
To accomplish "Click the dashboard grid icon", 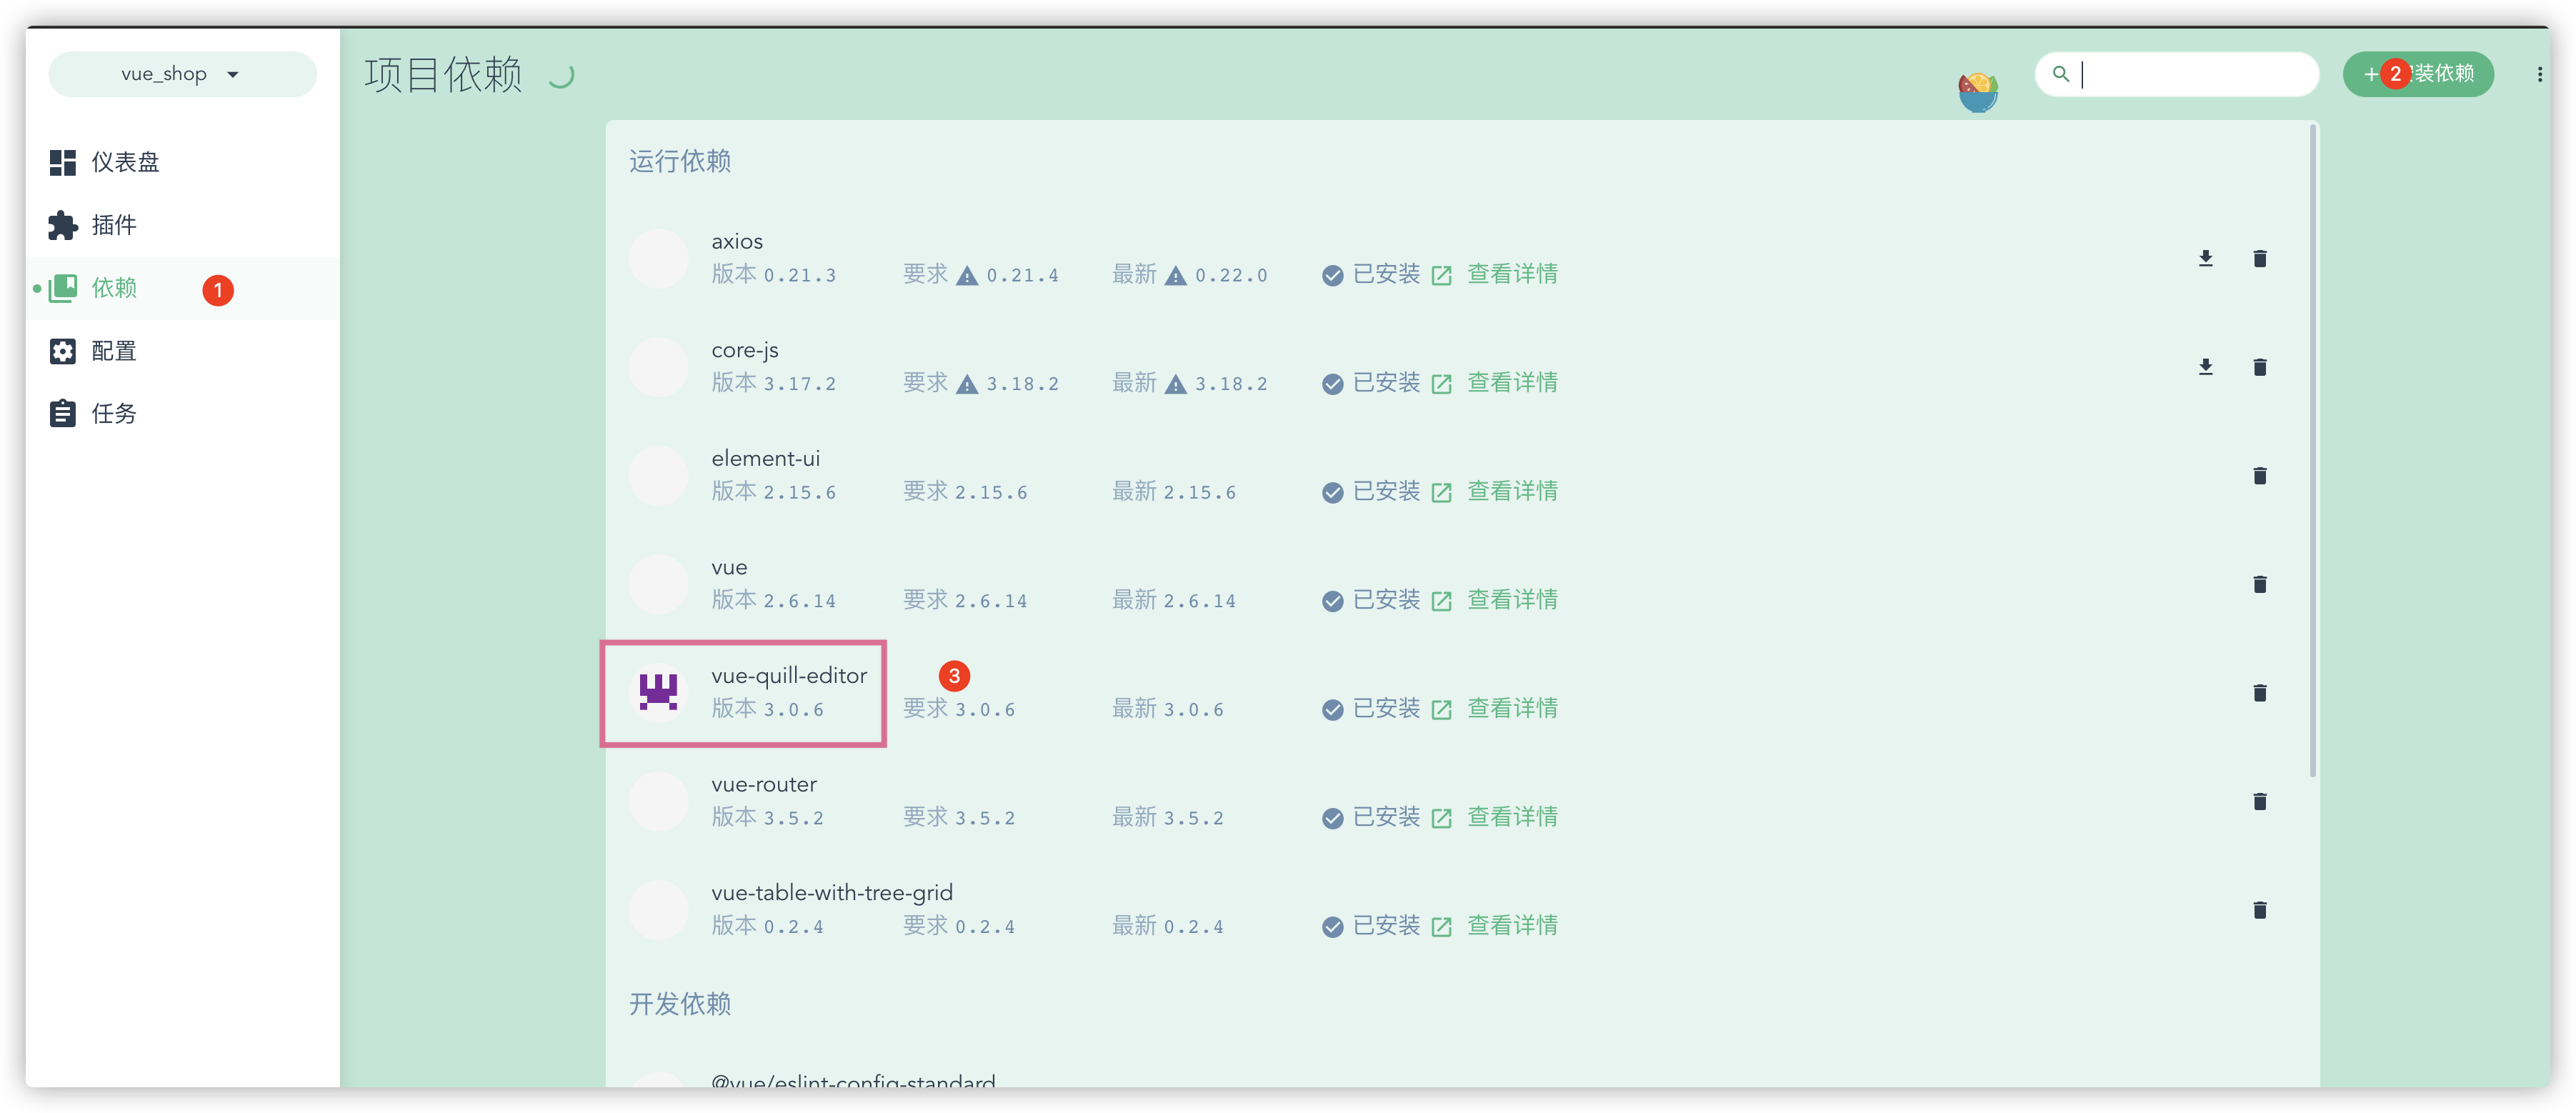I will [x=62, y=162].
